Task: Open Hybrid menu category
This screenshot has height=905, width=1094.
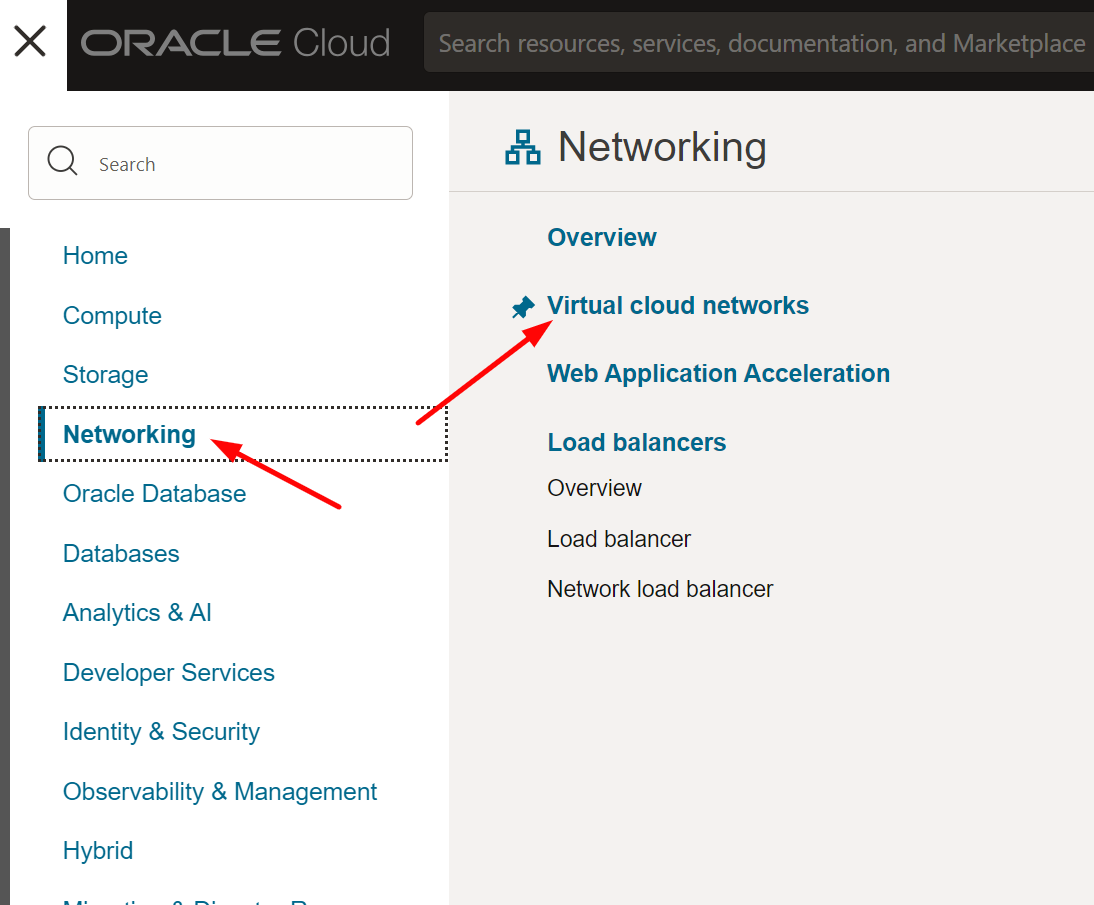Action: pyautogui.click(x=98, y=851)
